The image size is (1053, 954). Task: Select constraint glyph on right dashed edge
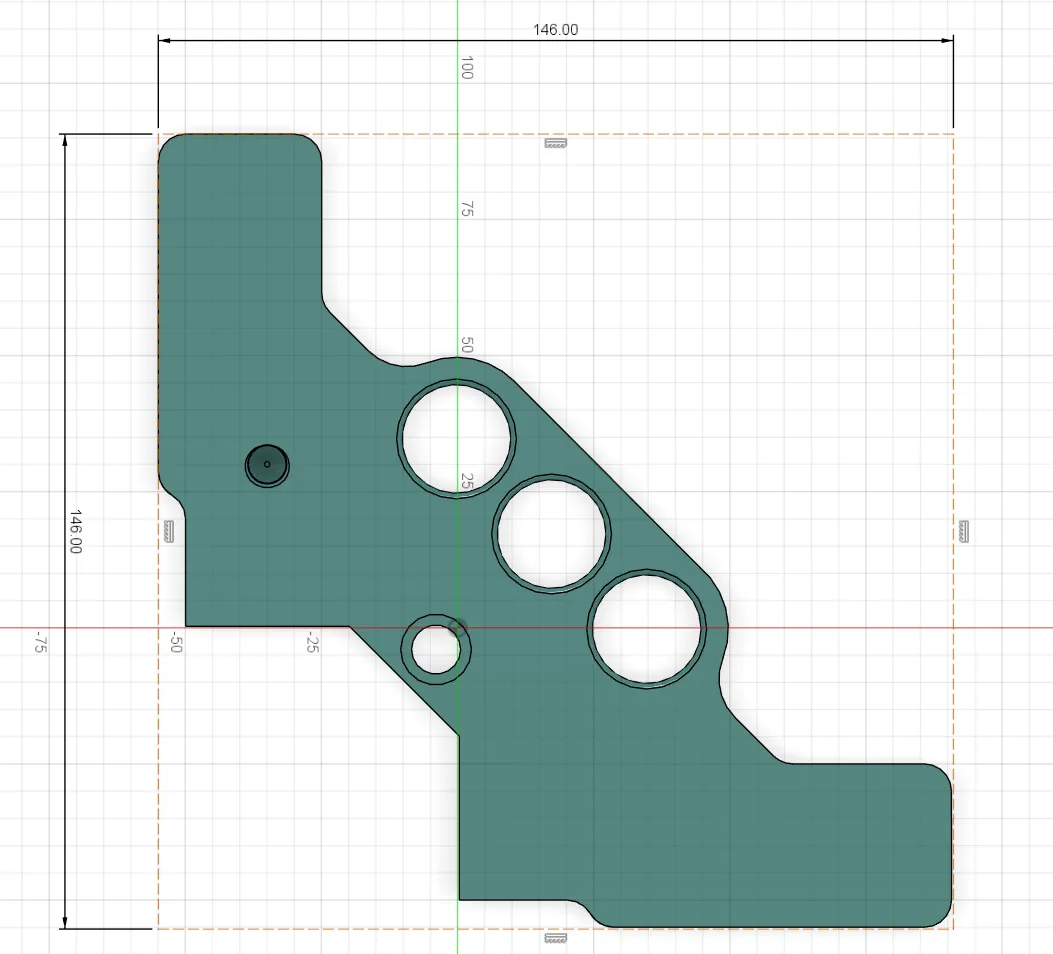[964, 532]
